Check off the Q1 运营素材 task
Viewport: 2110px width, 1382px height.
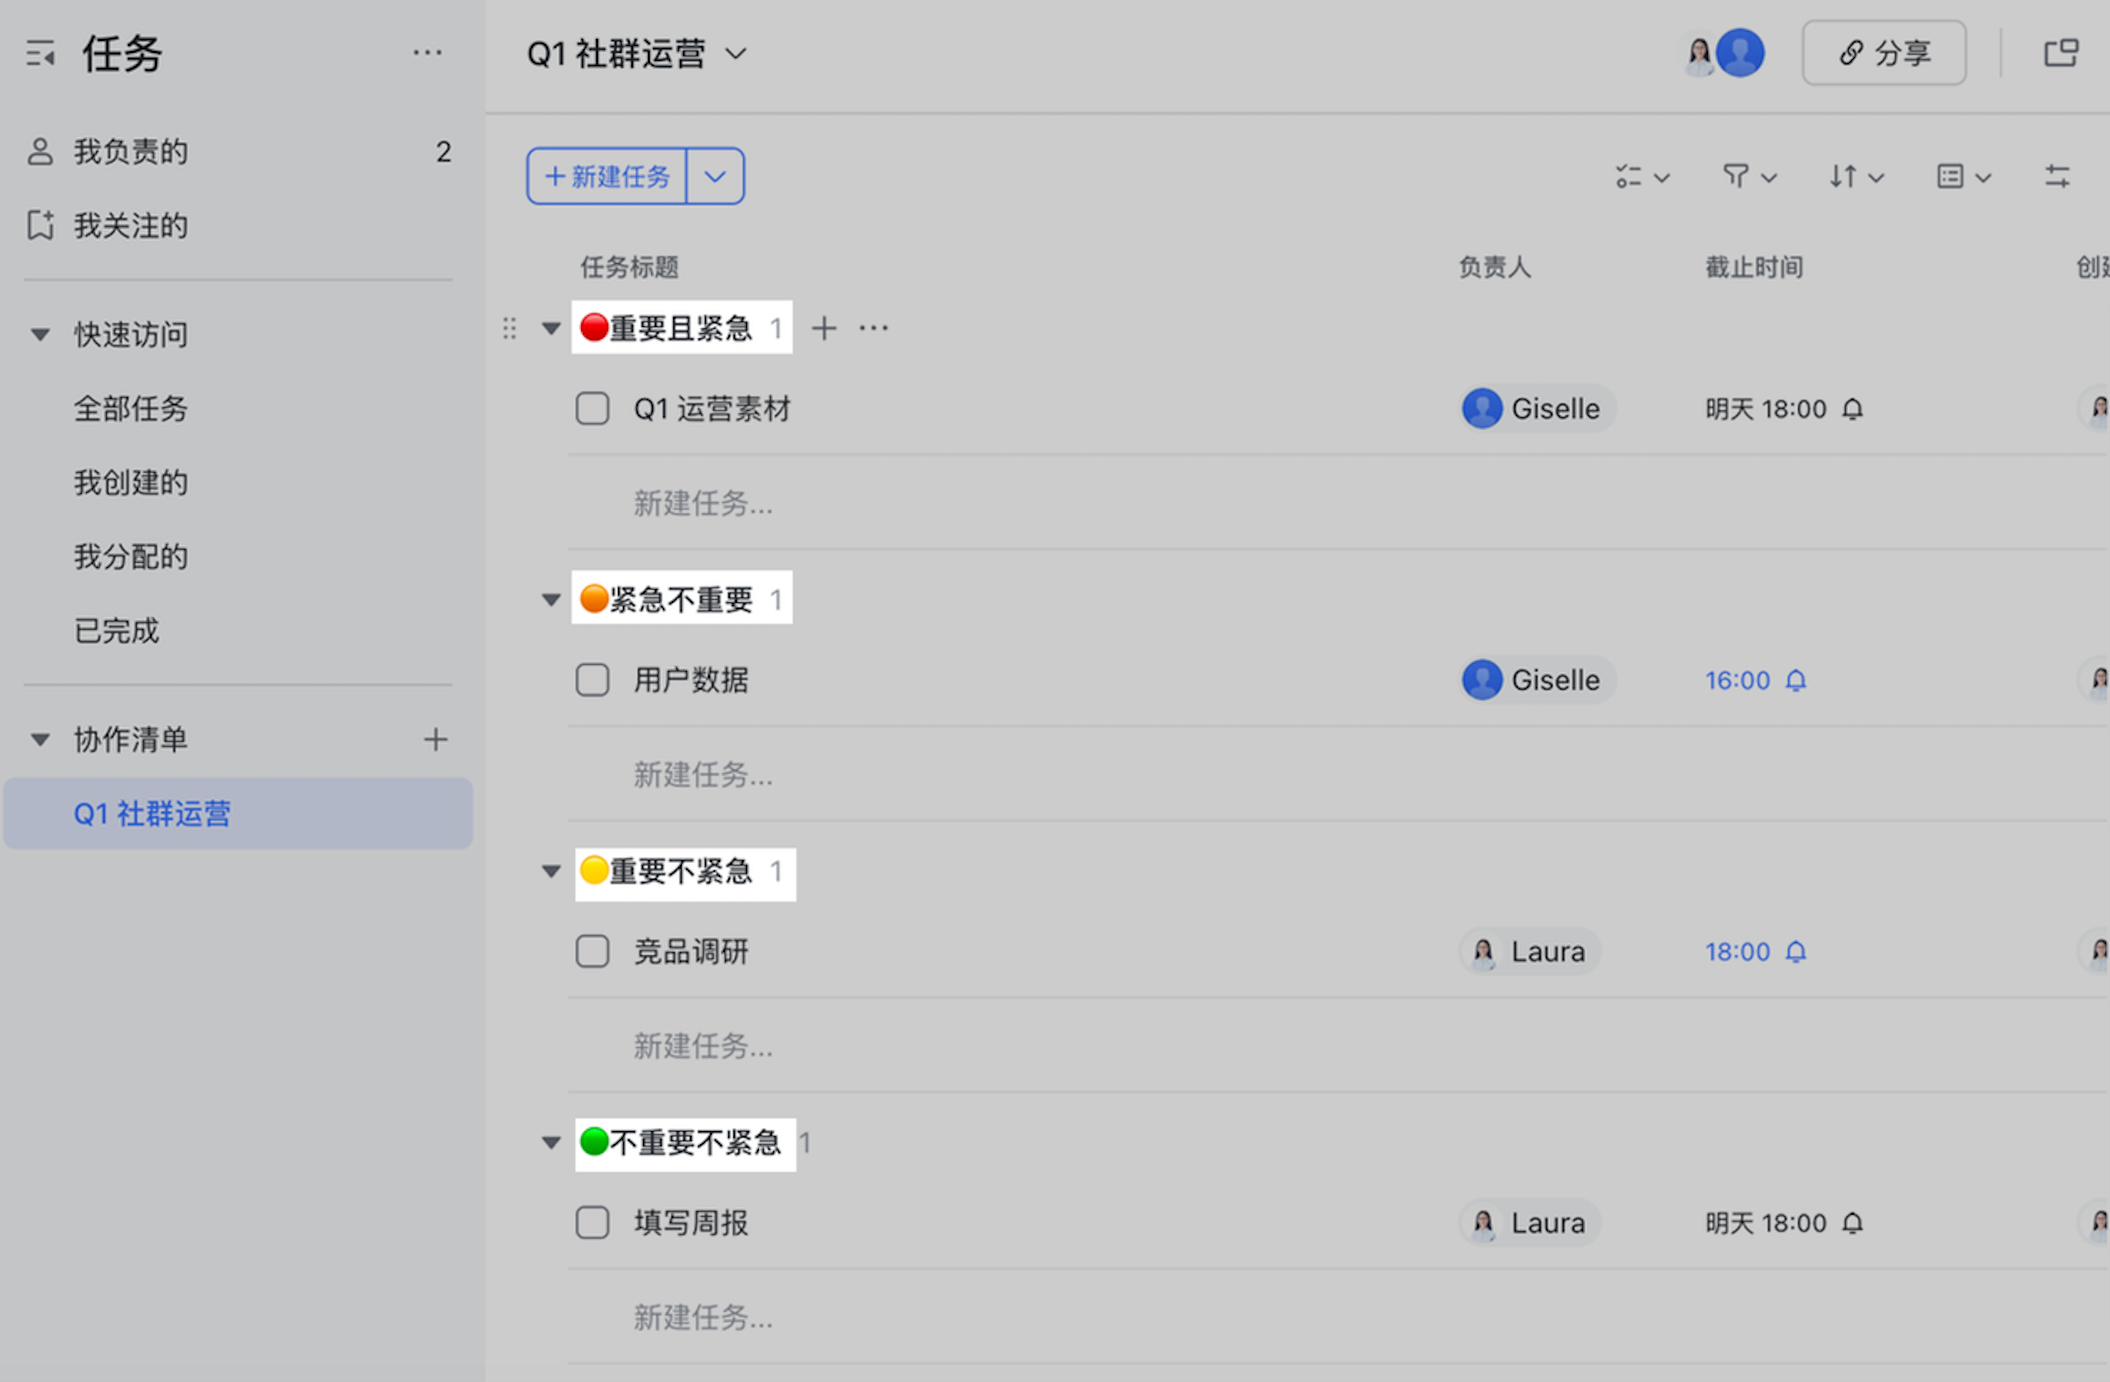point(592,409)
